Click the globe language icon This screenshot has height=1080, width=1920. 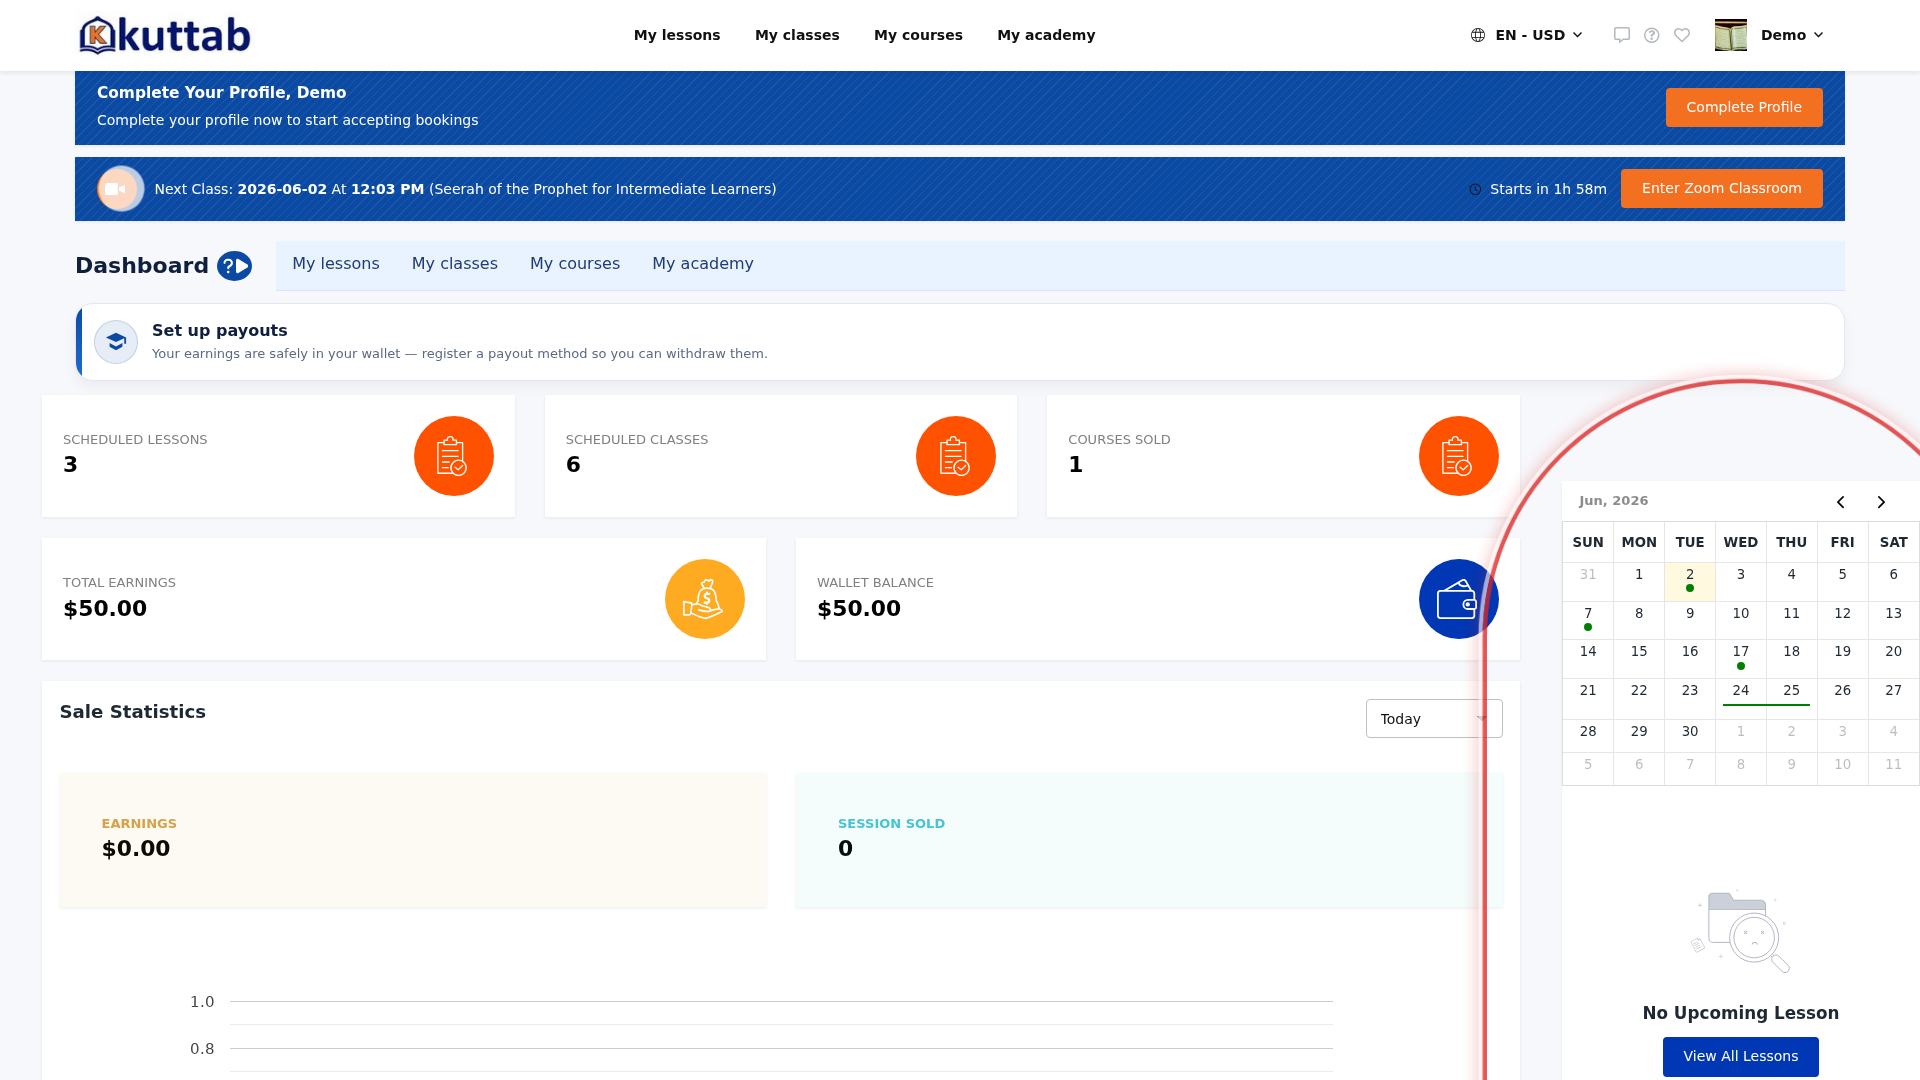tap(1478, 35)
